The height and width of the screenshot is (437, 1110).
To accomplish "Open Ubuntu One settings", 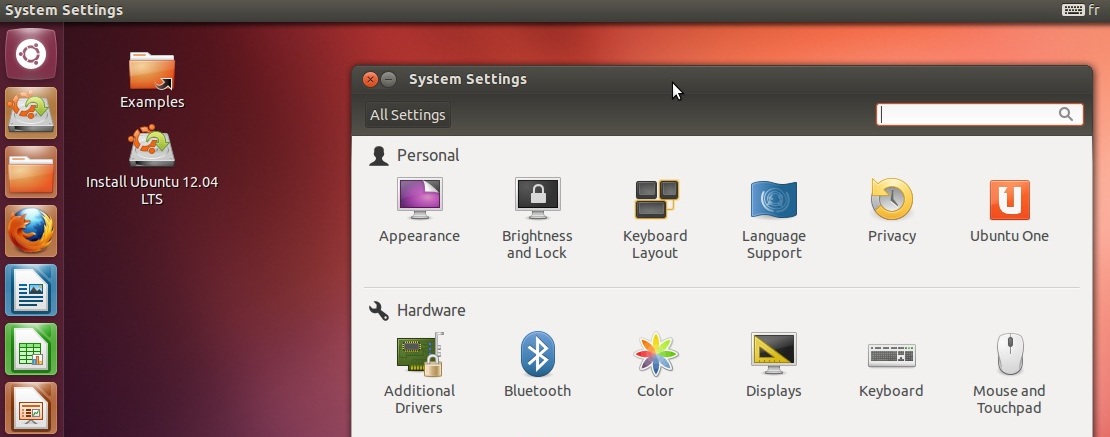I will coord(1009,210).
